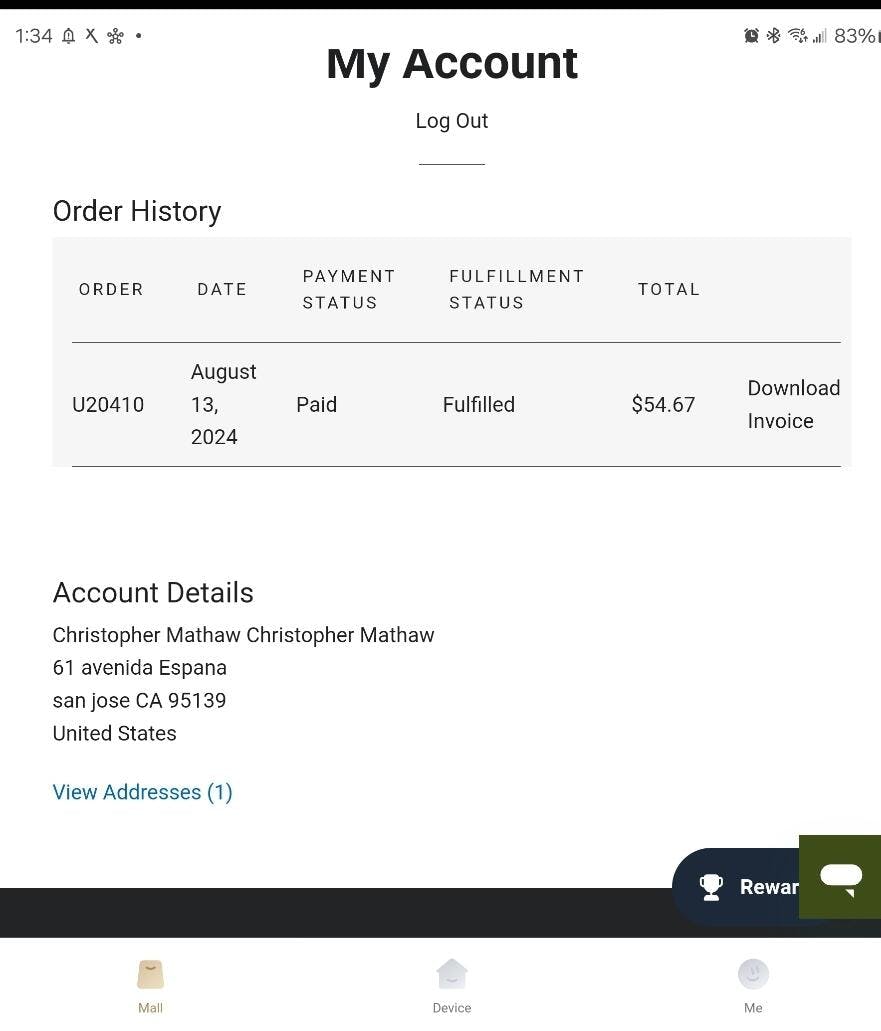The width and height of the screenshot is (881, 1031).
Task: Tap the ORDER column header
Action: point(111,289)
